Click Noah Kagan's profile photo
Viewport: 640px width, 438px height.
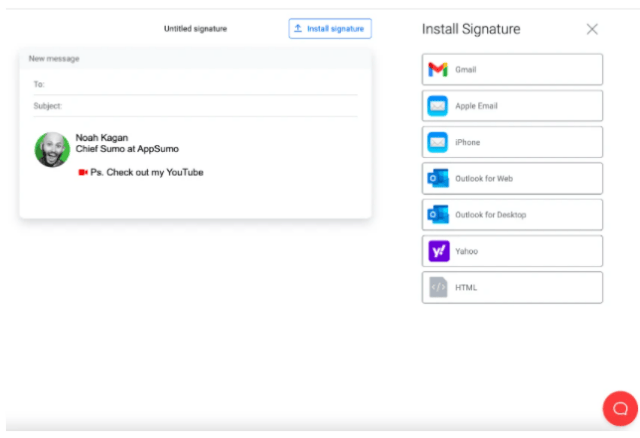(52, 149)
